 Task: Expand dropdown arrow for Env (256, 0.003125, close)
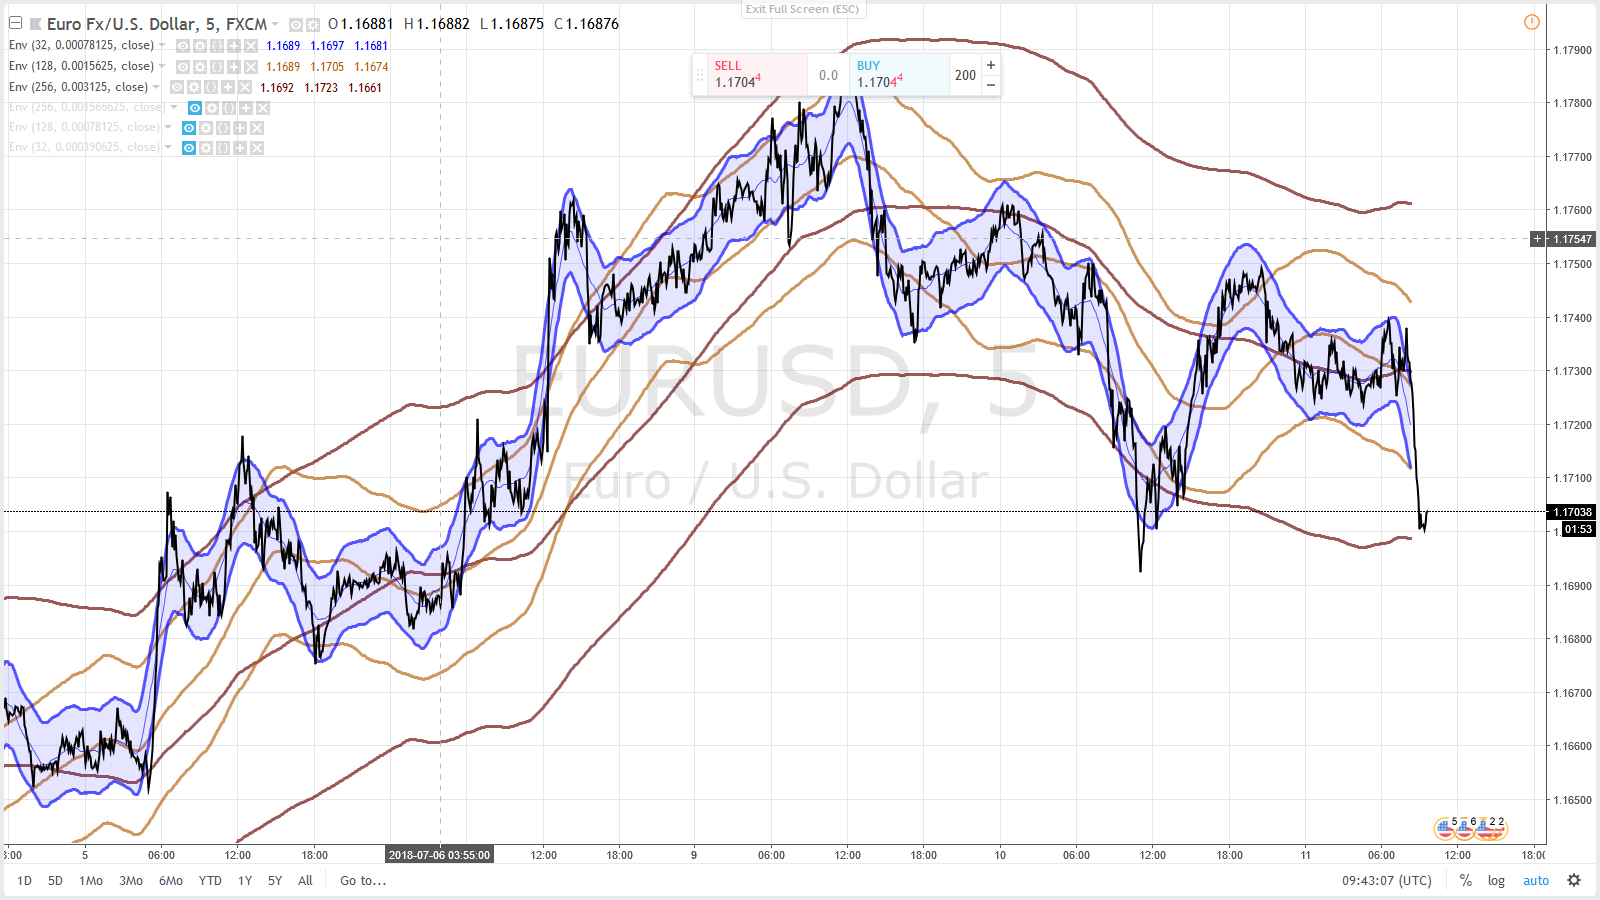click(156, 87)
